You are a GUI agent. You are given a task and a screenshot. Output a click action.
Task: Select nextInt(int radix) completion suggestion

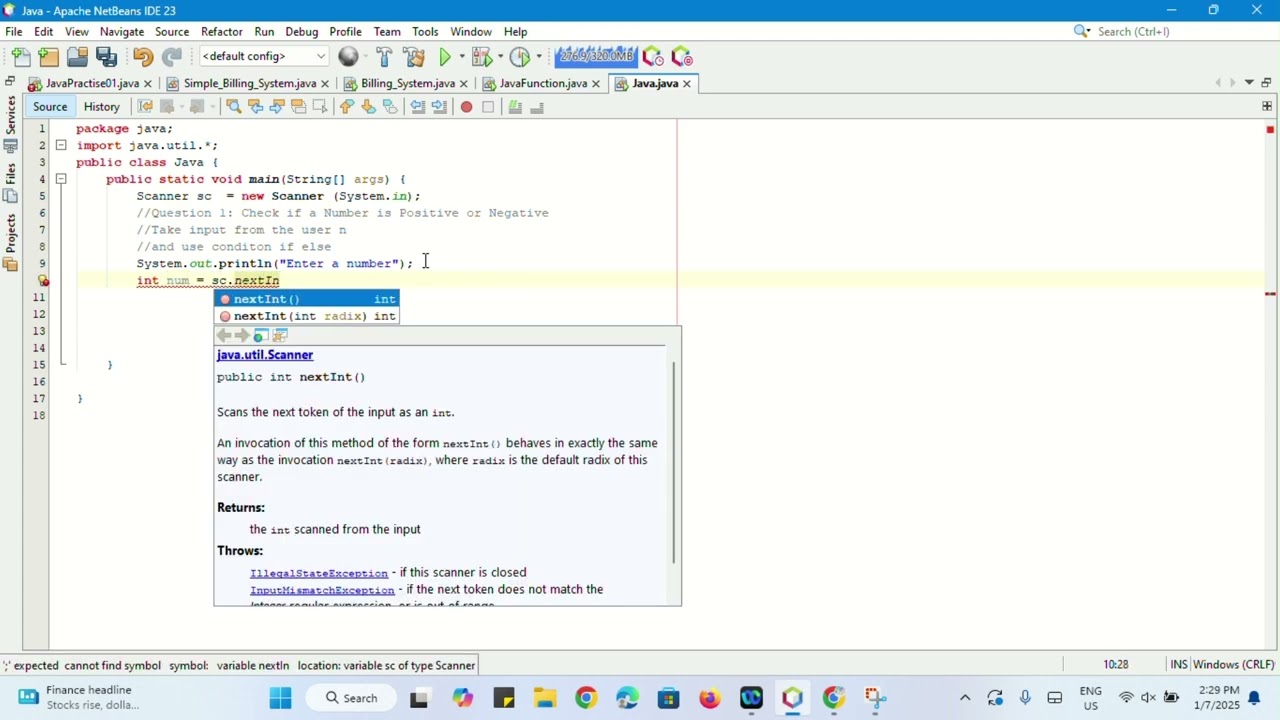[x=307, y=316]
